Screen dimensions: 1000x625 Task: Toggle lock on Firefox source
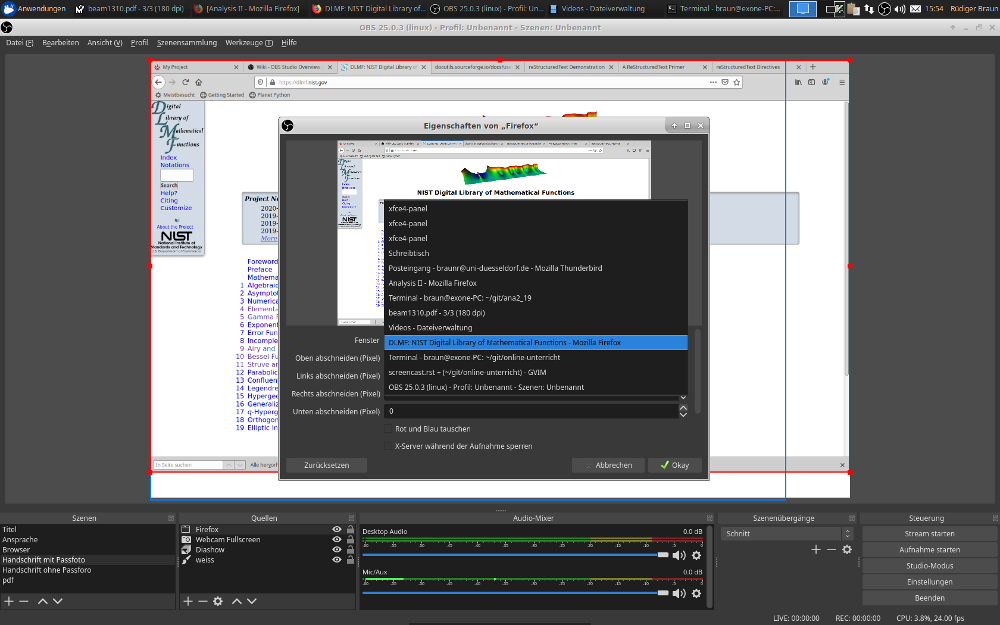point(350,529)
